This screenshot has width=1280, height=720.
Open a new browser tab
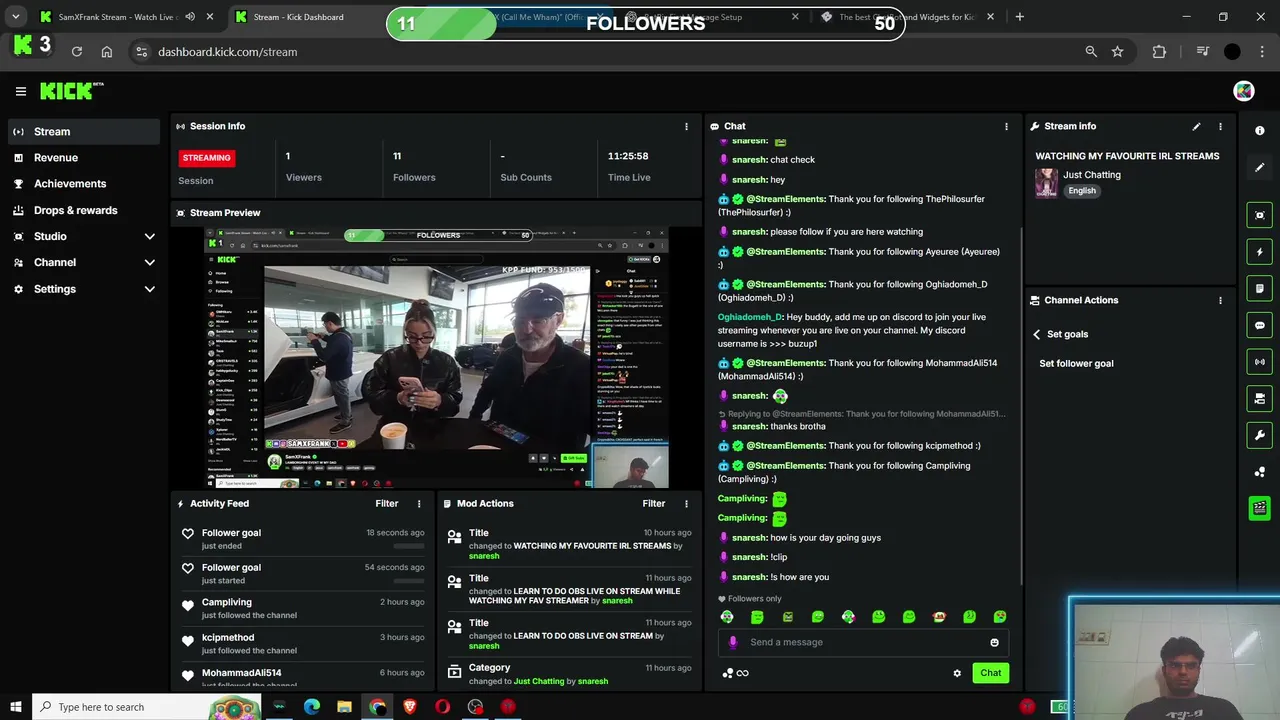click(1019, 17)
